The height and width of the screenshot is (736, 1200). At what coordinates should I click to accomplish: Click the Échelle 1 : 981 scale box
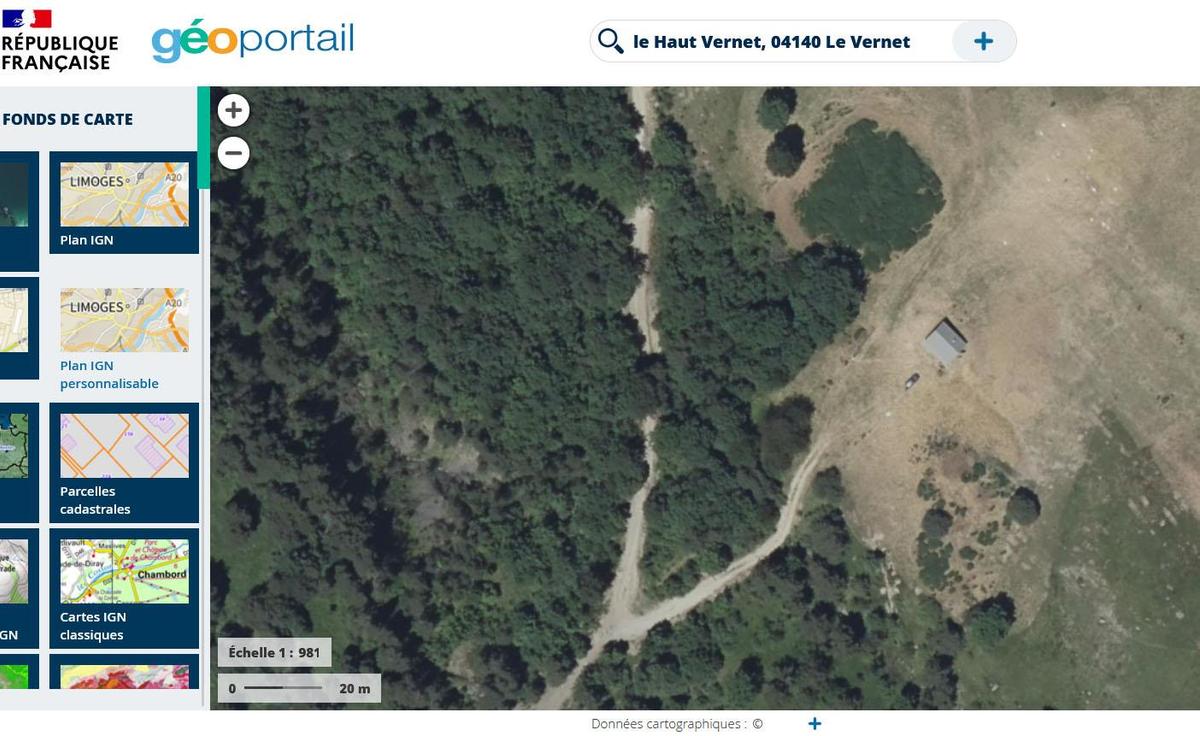[x=274, y=653]
